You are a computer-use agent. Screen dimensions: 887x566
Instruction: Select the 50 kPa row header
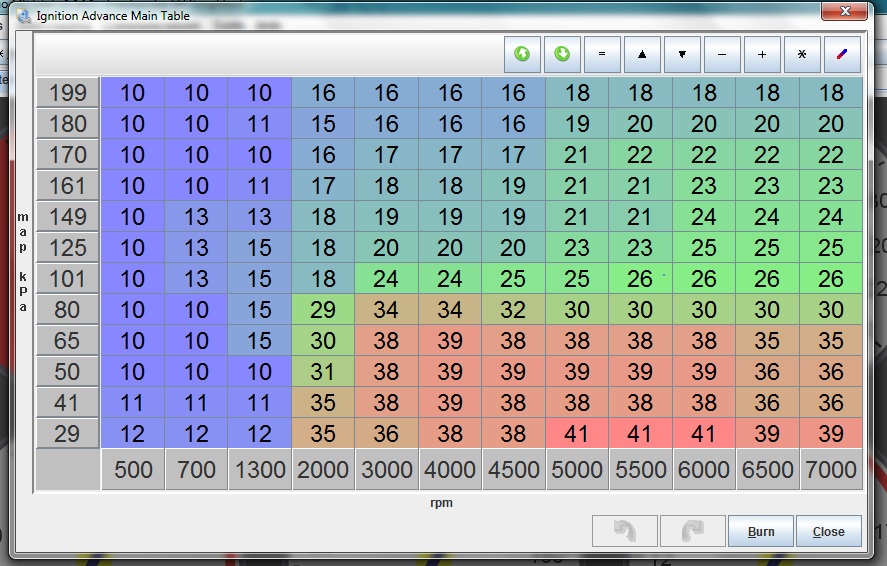pyautogui.click(x=68, y=371)
